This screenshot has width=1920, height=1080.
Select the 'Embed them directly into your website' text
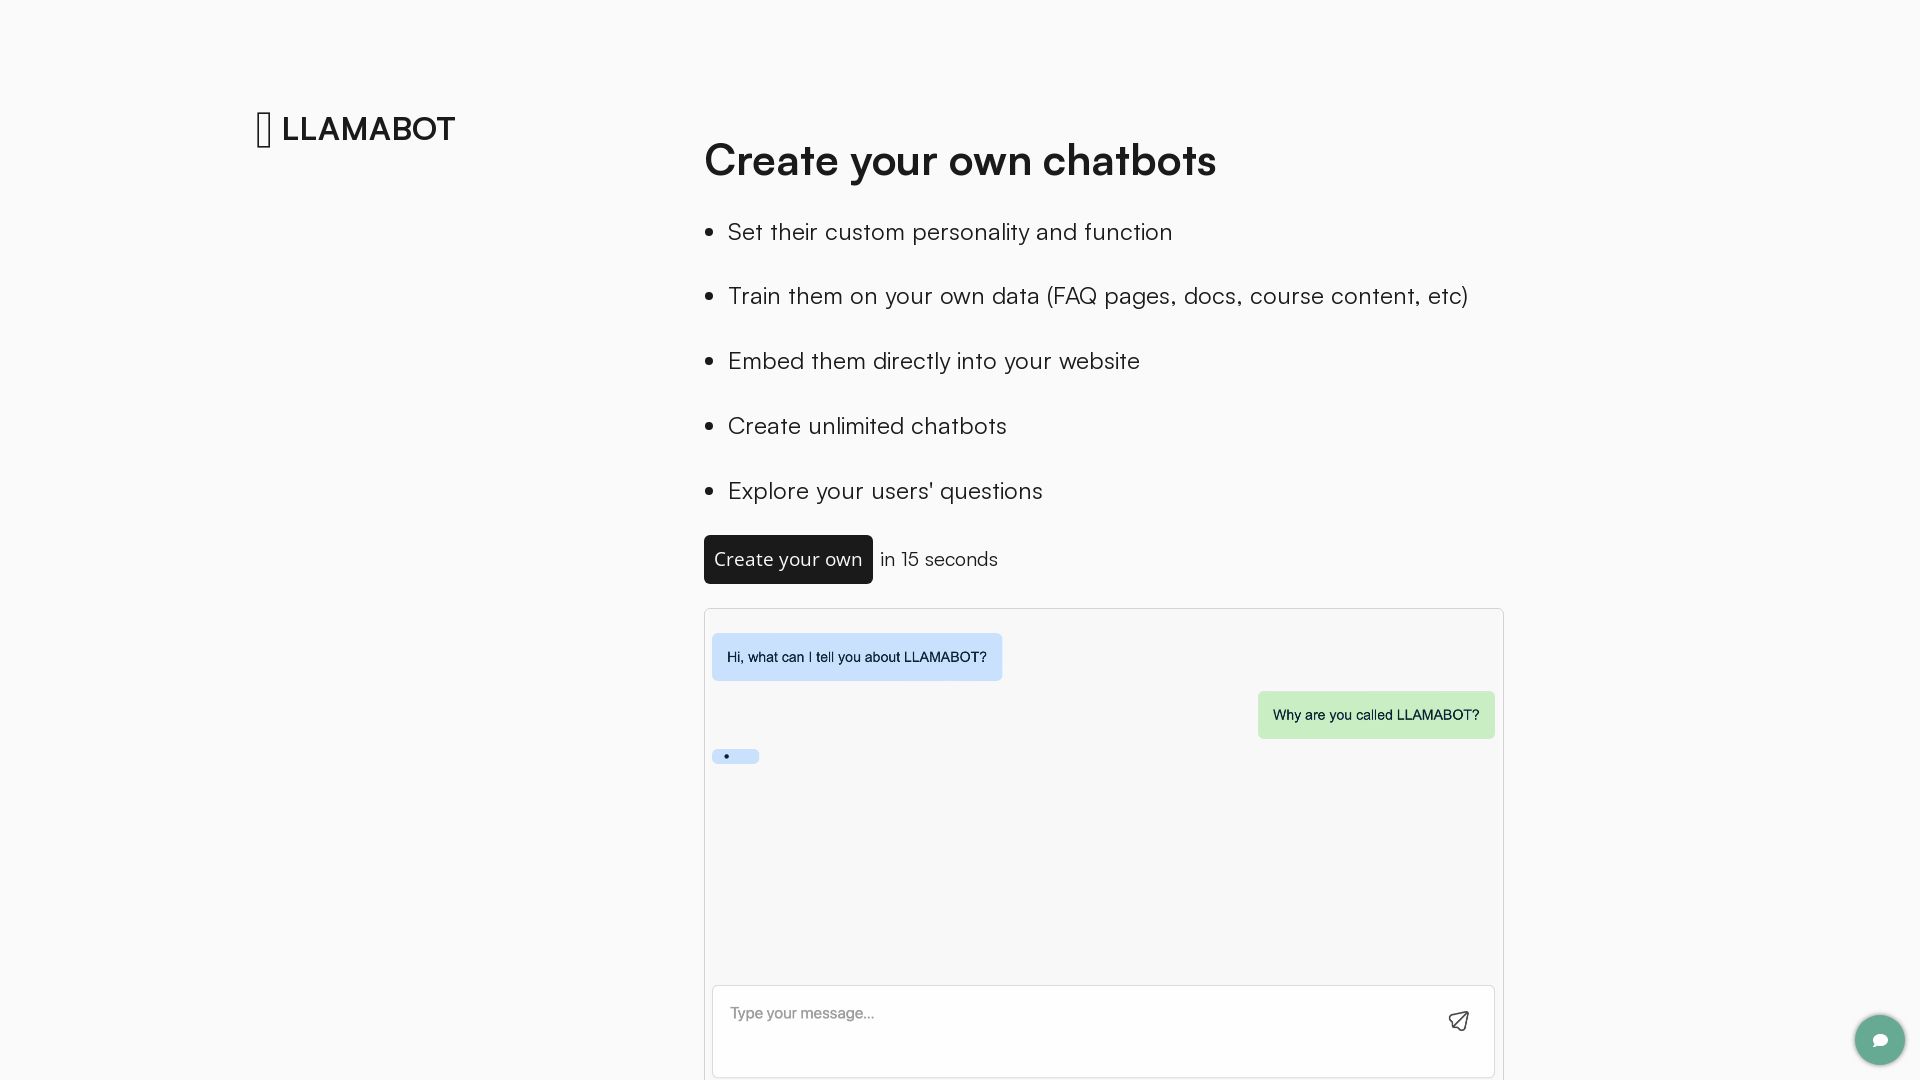point(933,361)
